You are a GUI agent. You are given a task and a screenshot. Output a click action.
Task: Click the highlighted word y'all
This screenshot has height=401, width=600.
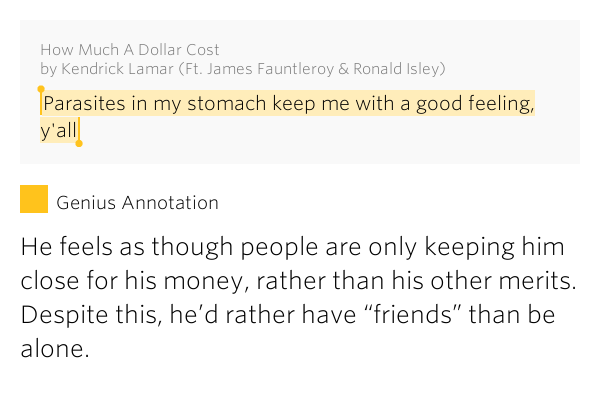[59, 130]
